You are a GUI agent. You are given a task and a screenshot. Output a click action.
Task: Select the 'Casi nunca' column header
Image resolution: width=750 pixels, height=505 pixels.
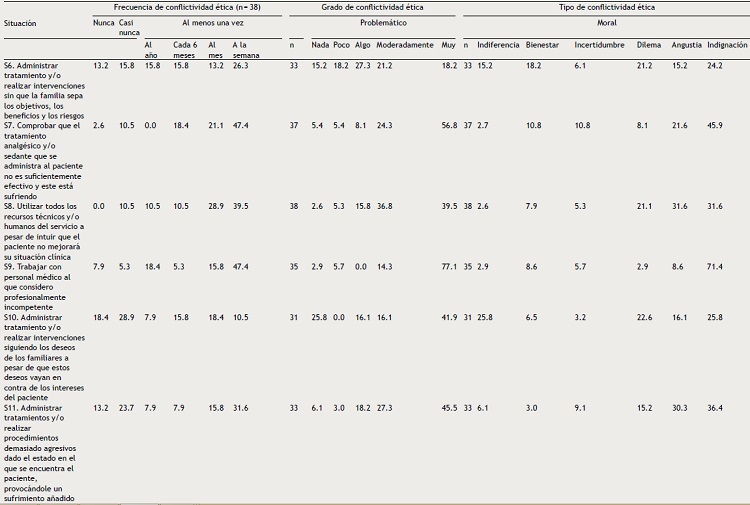click(129, 28)
